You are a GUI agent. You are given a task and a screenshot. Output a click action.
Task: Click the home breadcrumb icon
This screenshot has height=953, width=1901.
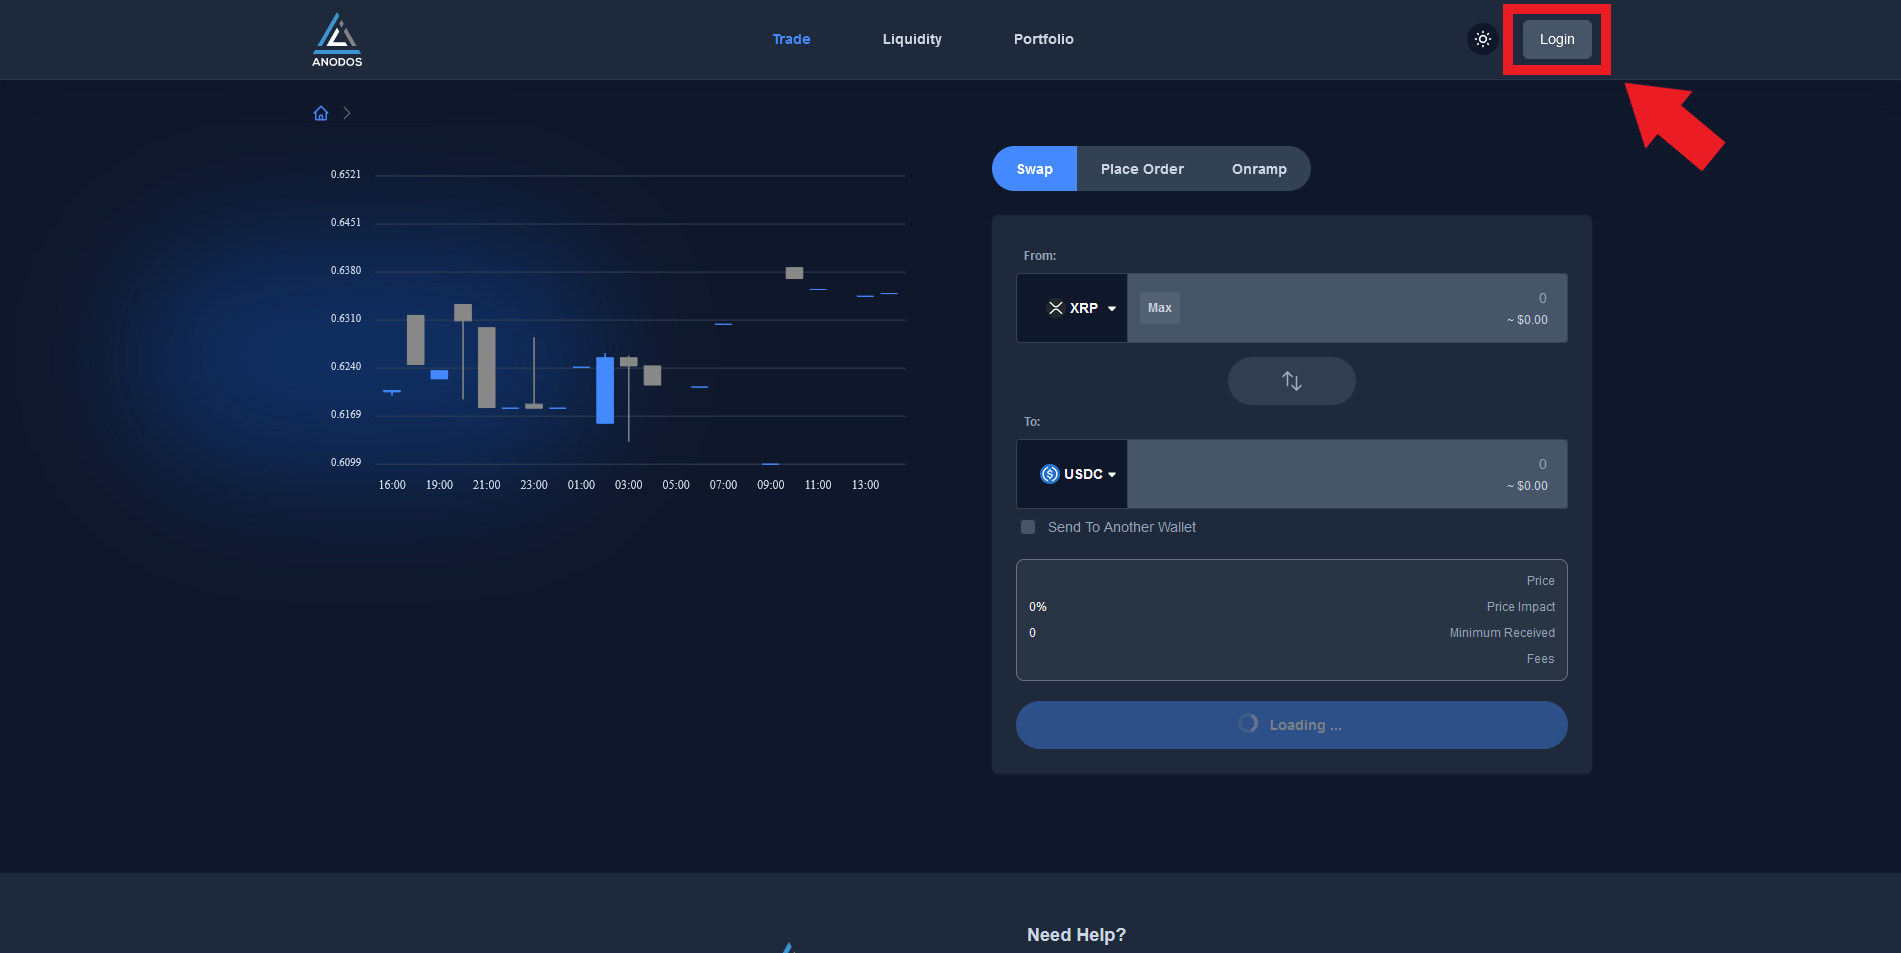(x=321, y=113)
